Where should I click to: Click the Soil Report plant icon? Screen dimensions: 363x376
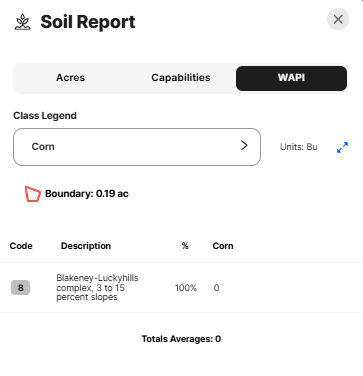(23, 22)
